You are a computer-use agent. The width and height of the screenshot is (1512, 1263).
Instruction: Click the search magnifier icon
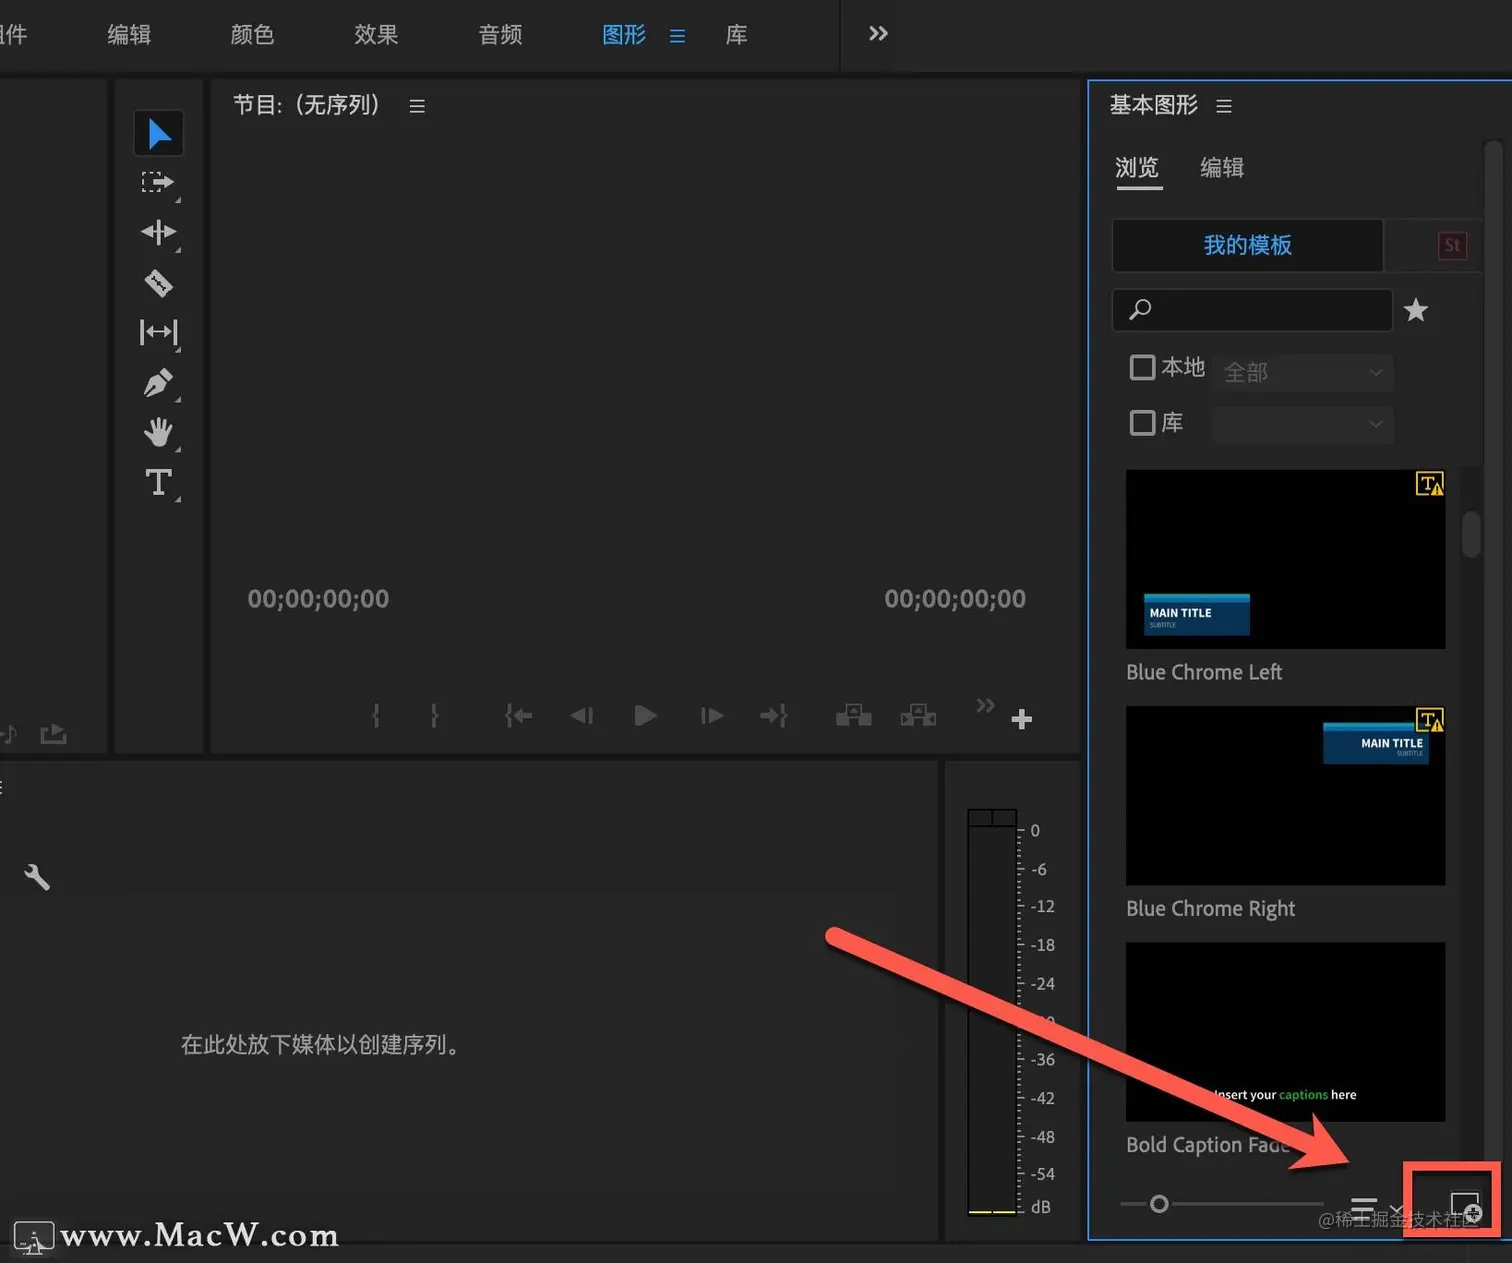[1140, 309]
